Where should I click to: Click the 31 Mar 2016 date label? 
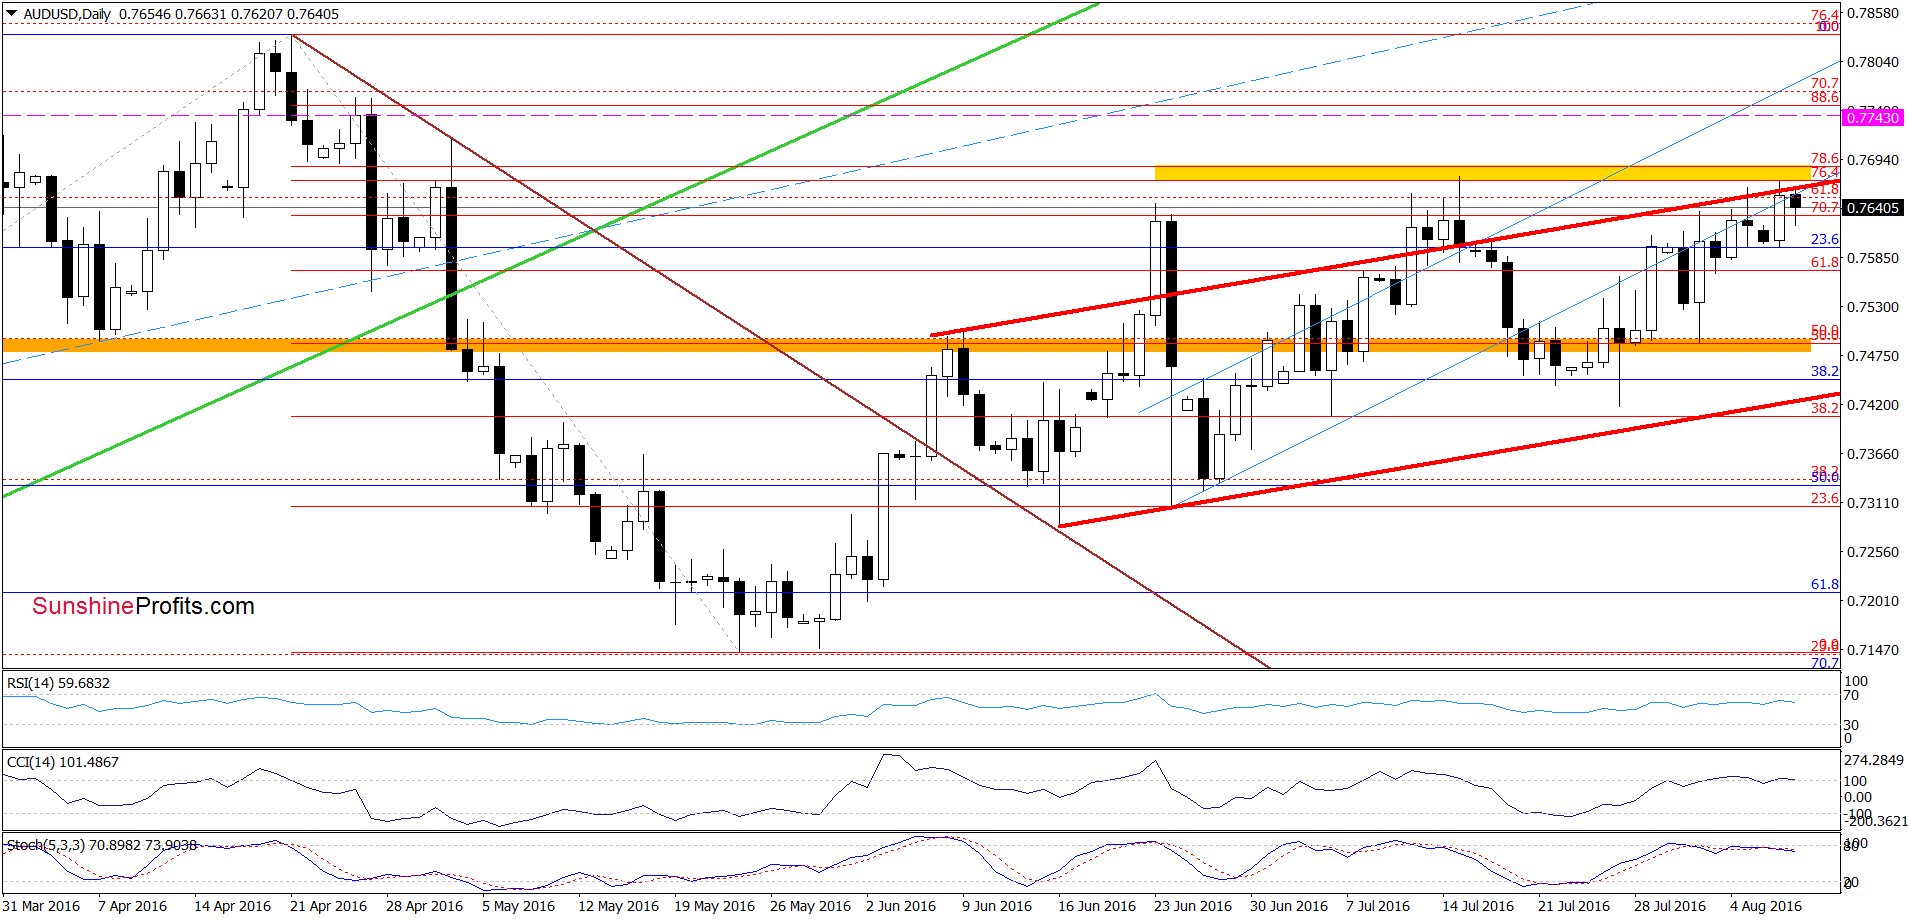click(41, 906)
